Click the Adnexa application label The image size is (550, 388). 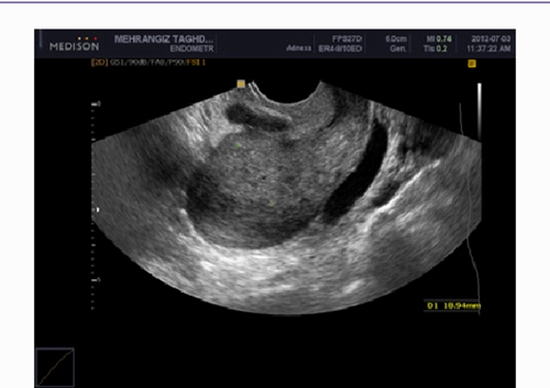(299, 48)
